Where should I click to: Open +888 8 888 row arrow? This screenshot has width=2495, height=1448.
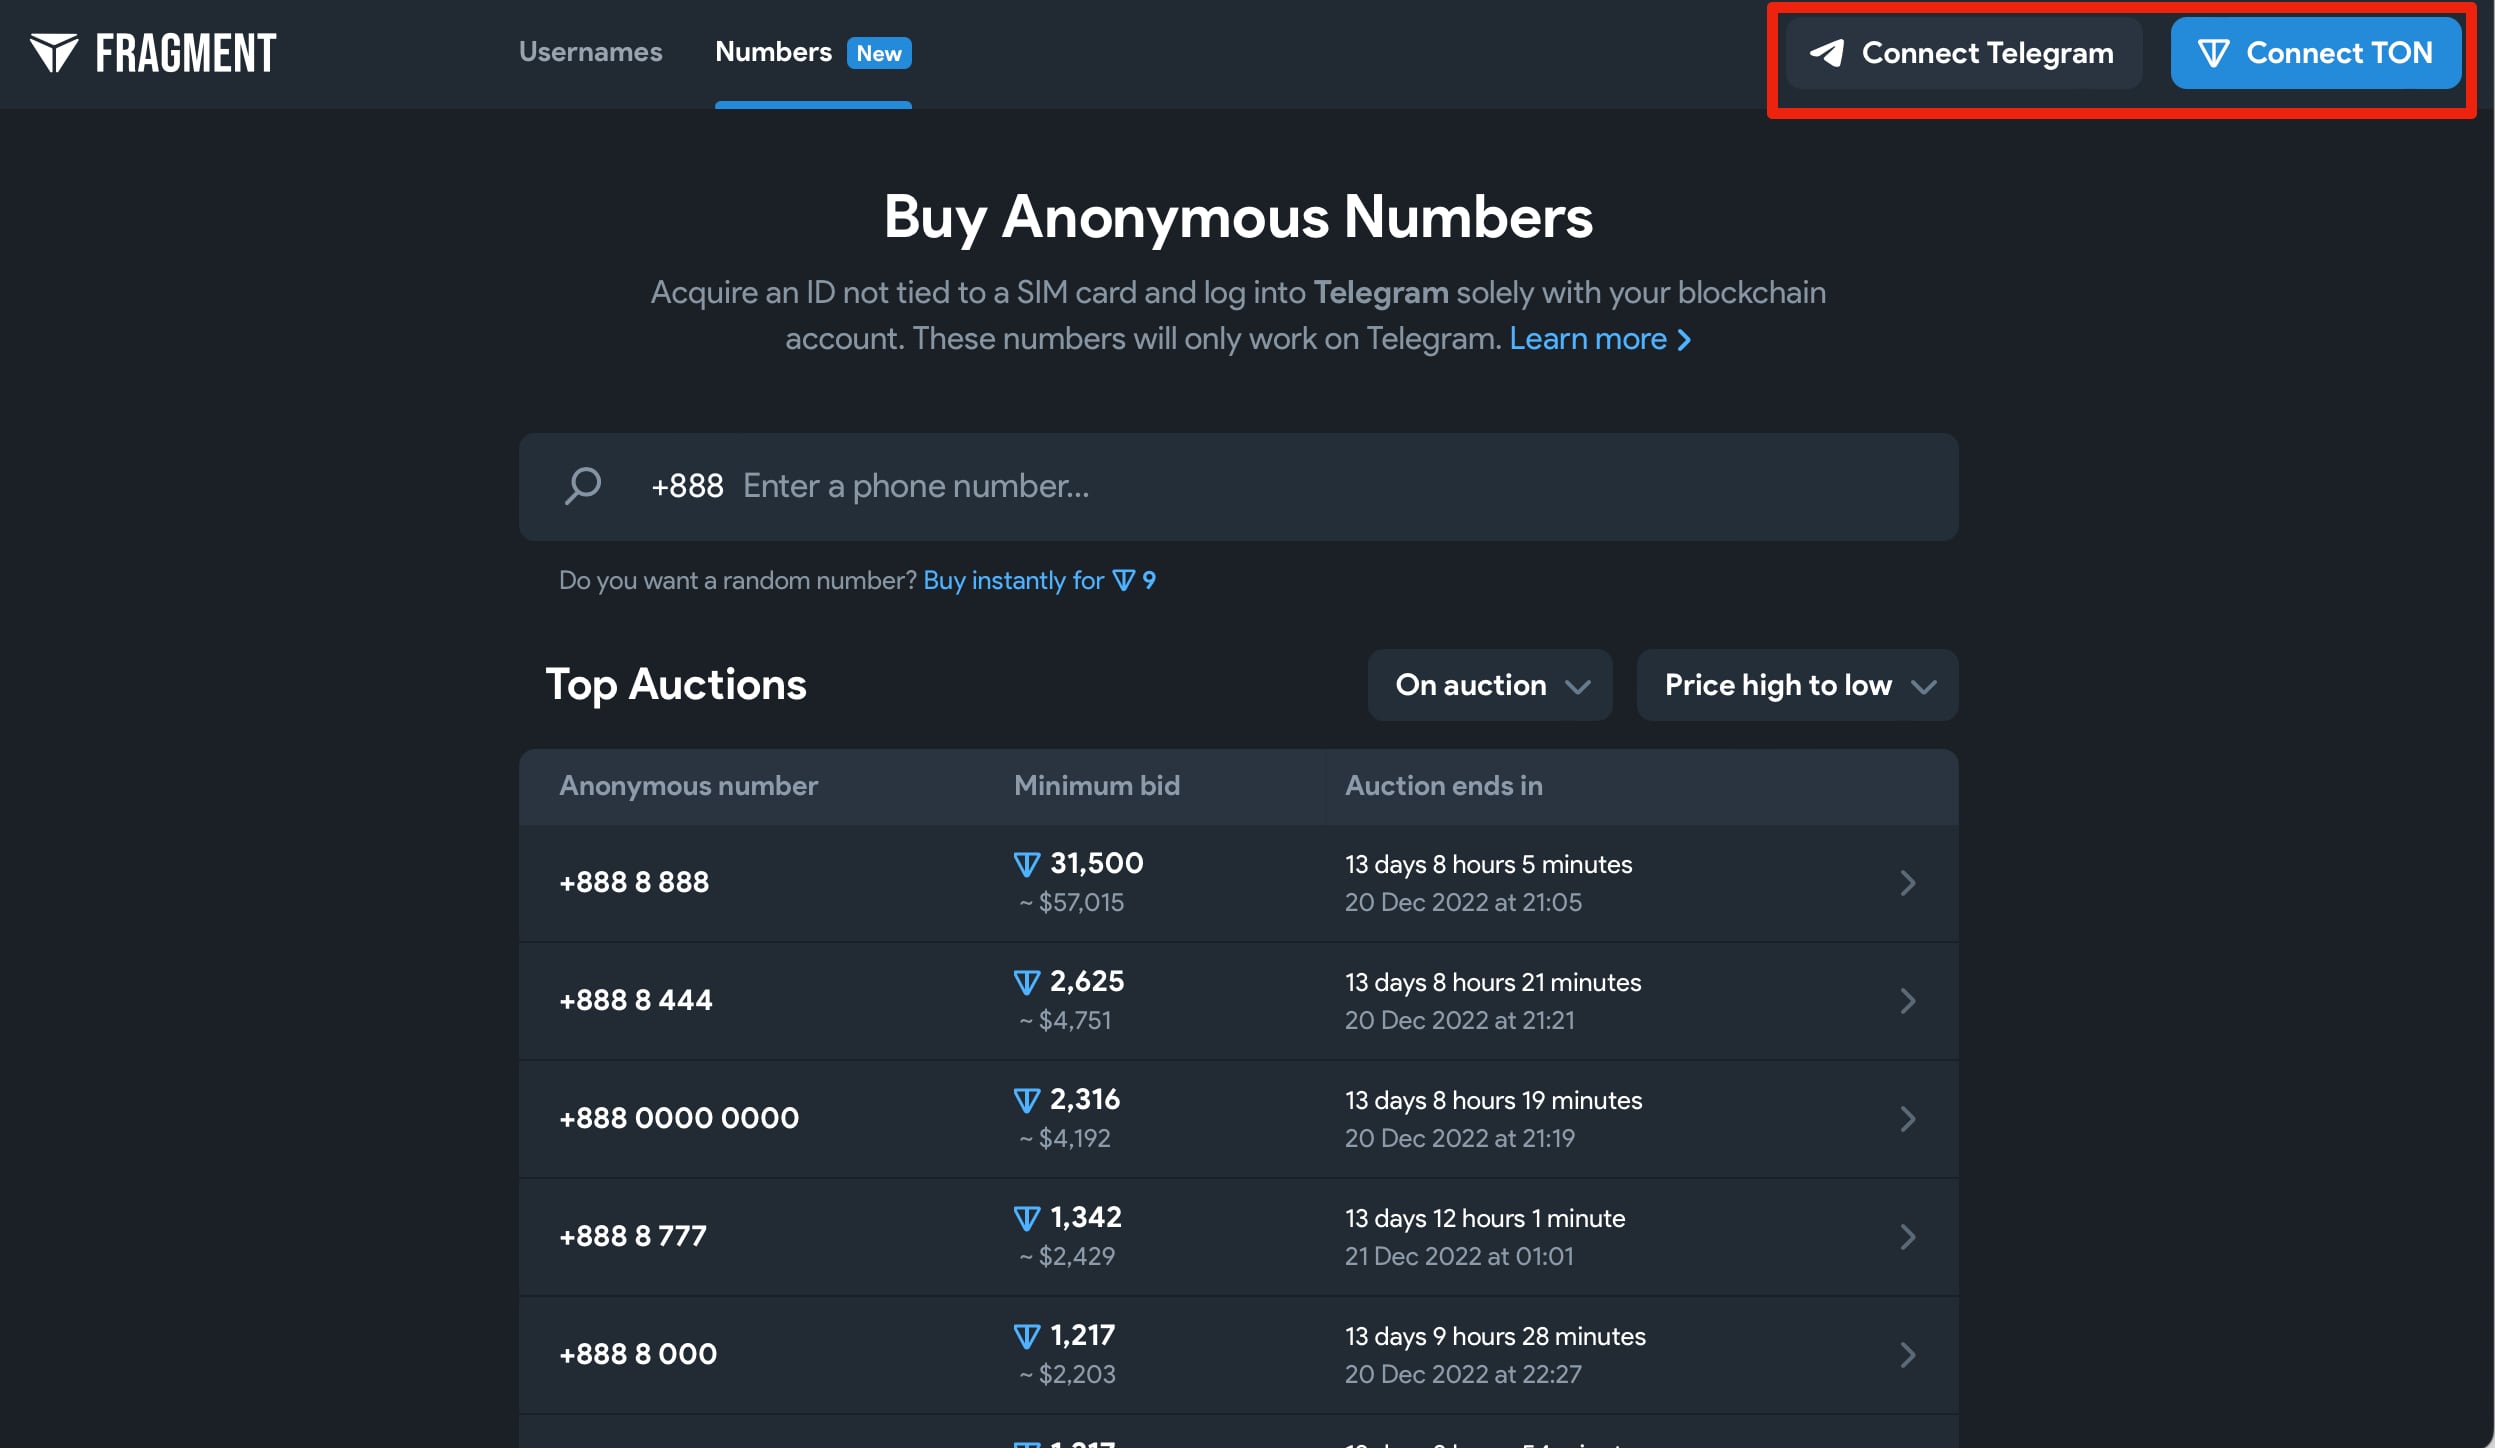click(1907, 883)
